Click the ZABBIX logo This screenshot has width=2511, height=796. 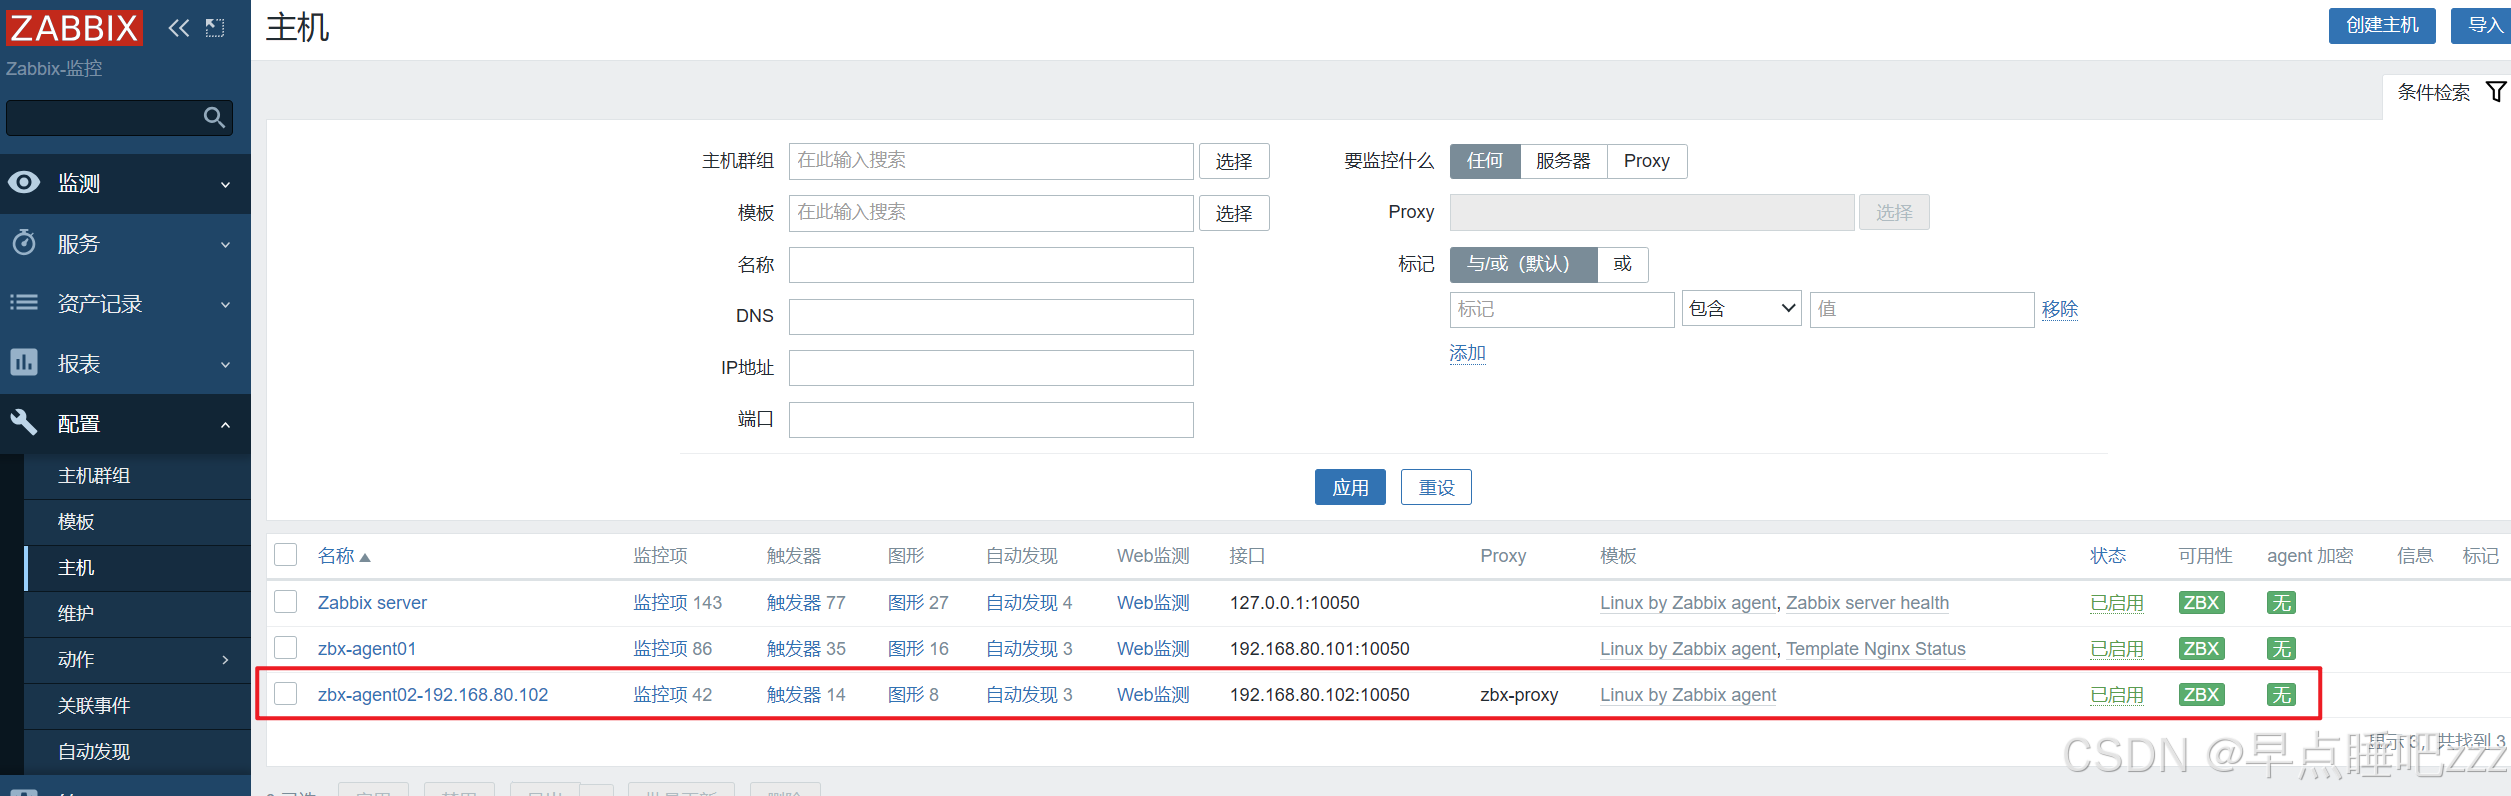[x=74, y=27]
